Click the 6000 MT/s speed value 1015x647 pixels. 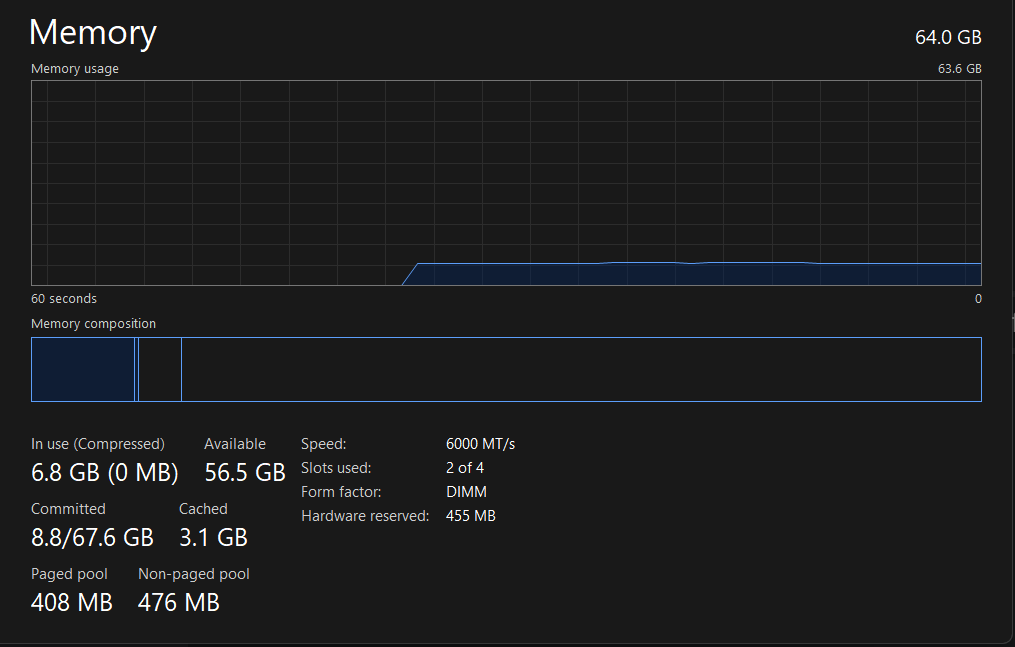[x=480, y=444]
